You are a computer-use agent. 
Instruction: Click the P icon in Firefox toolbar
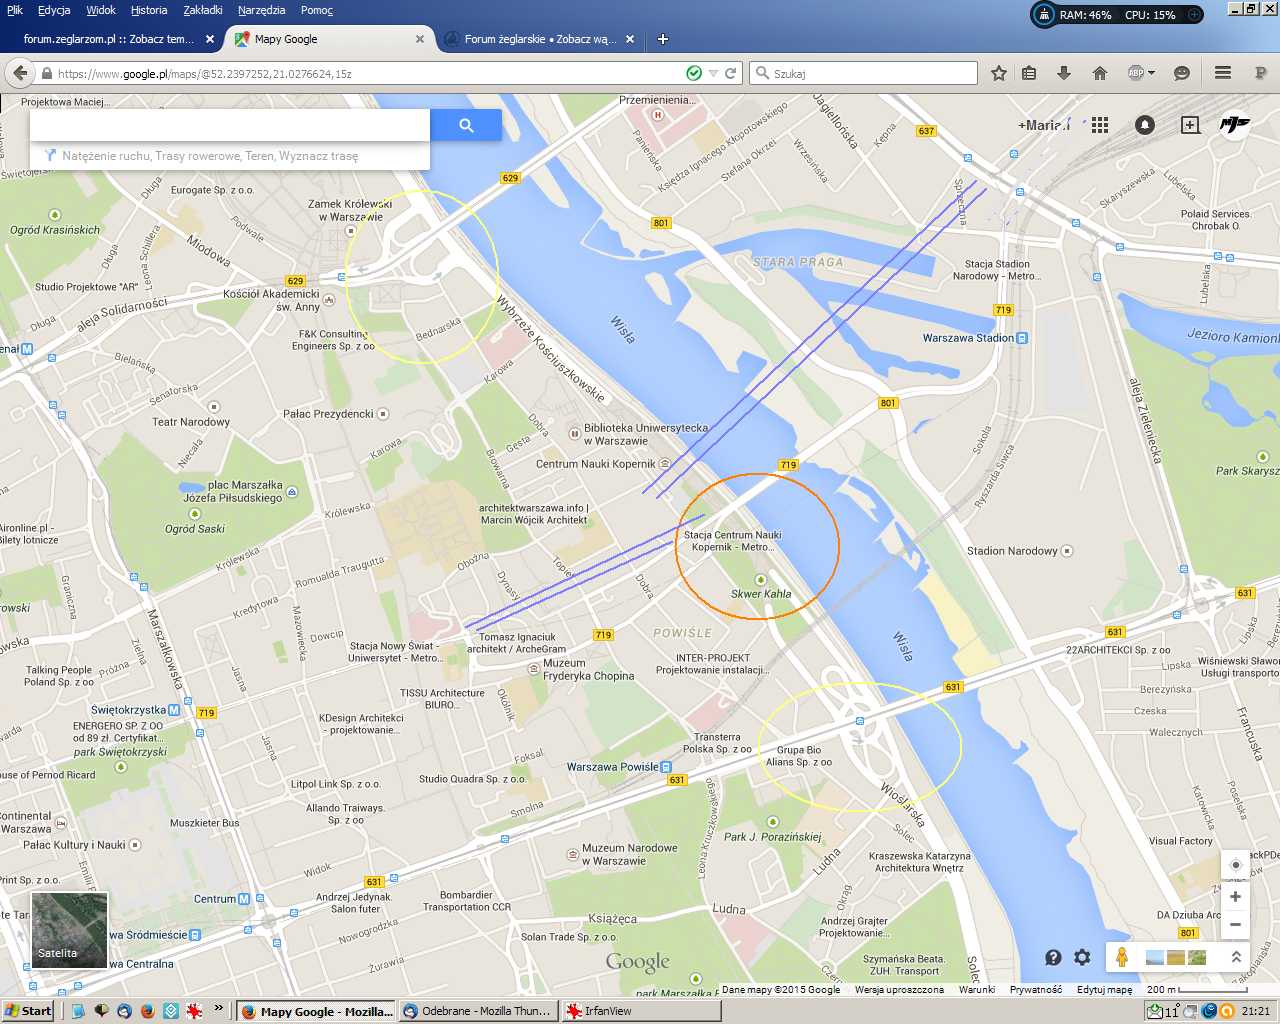pyautogui.click(x=1260, y=73)
